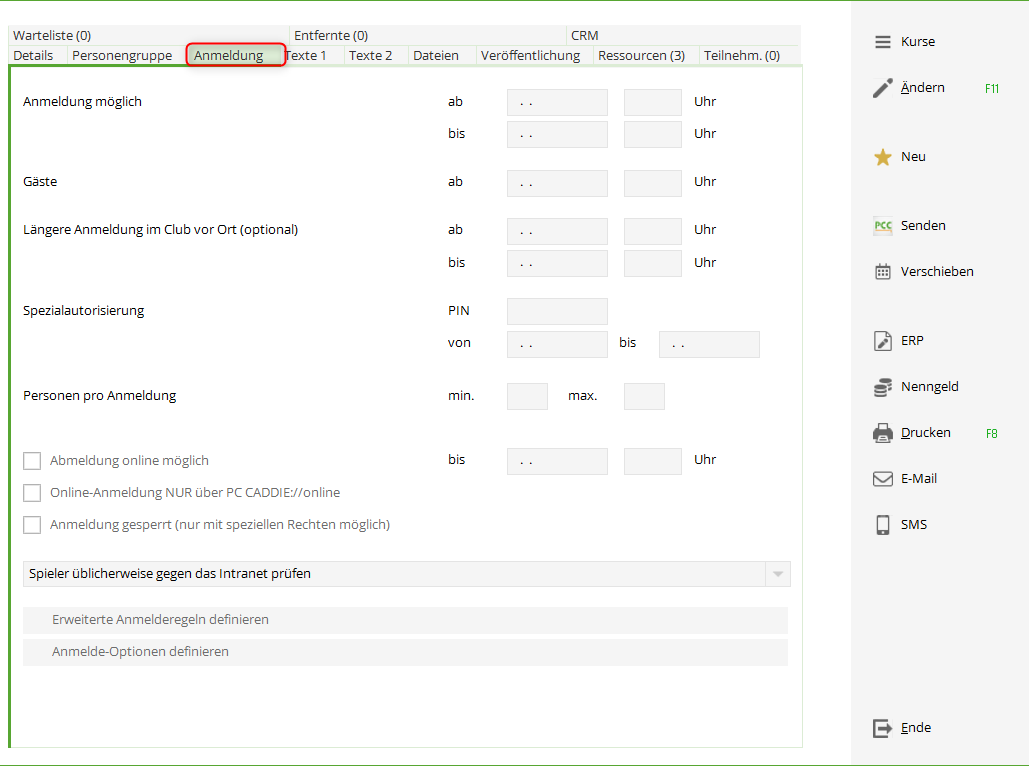Open the ERP document icon

[x=882, y=341]
